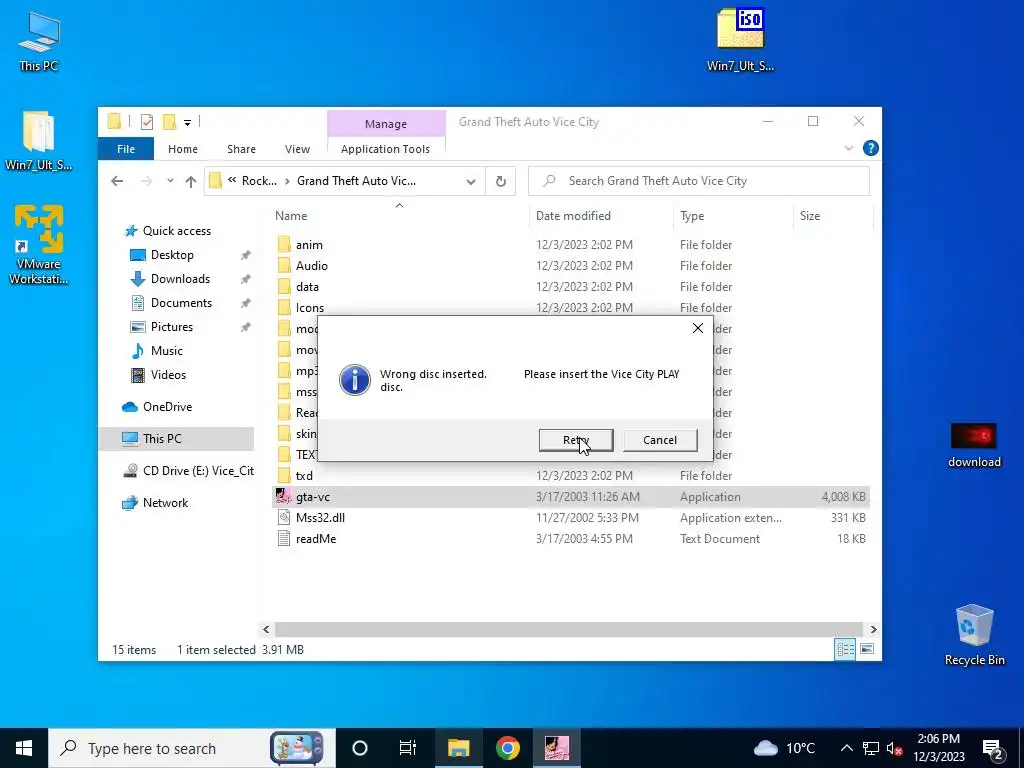Switch to the Home ribbon tab
Viewport: 1024px width, 768px height.
coord(183,149)
